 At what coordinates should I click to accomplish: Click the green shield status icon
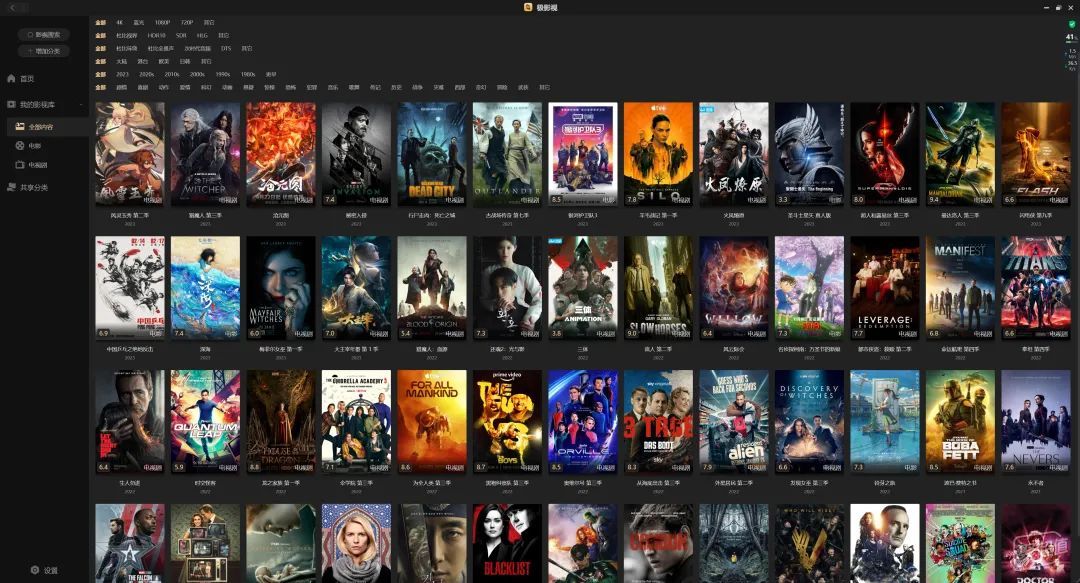coord(1071,24)
